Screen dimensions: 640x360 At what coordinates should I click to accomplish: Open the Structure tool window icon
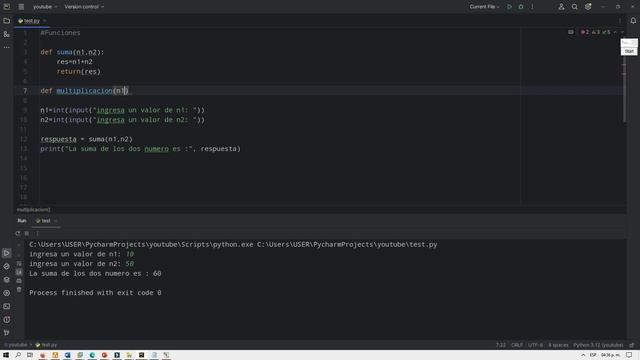7,34
